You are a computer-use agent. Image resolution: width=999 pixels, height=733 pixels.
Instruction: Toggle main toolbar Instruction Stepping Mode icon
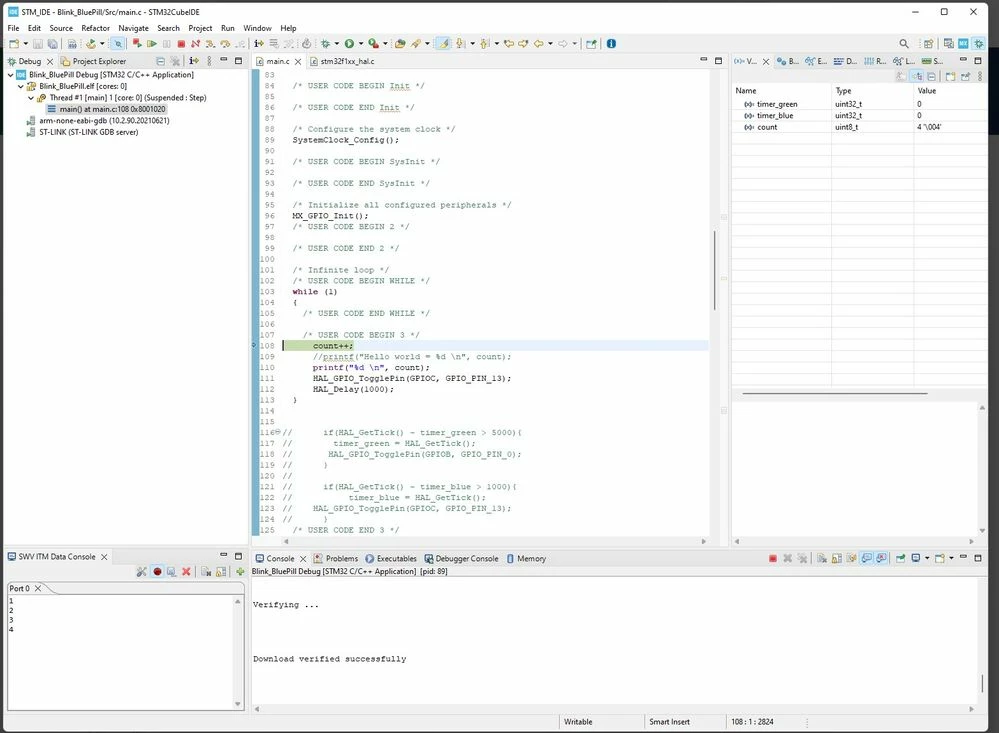(x=259, y=43)
